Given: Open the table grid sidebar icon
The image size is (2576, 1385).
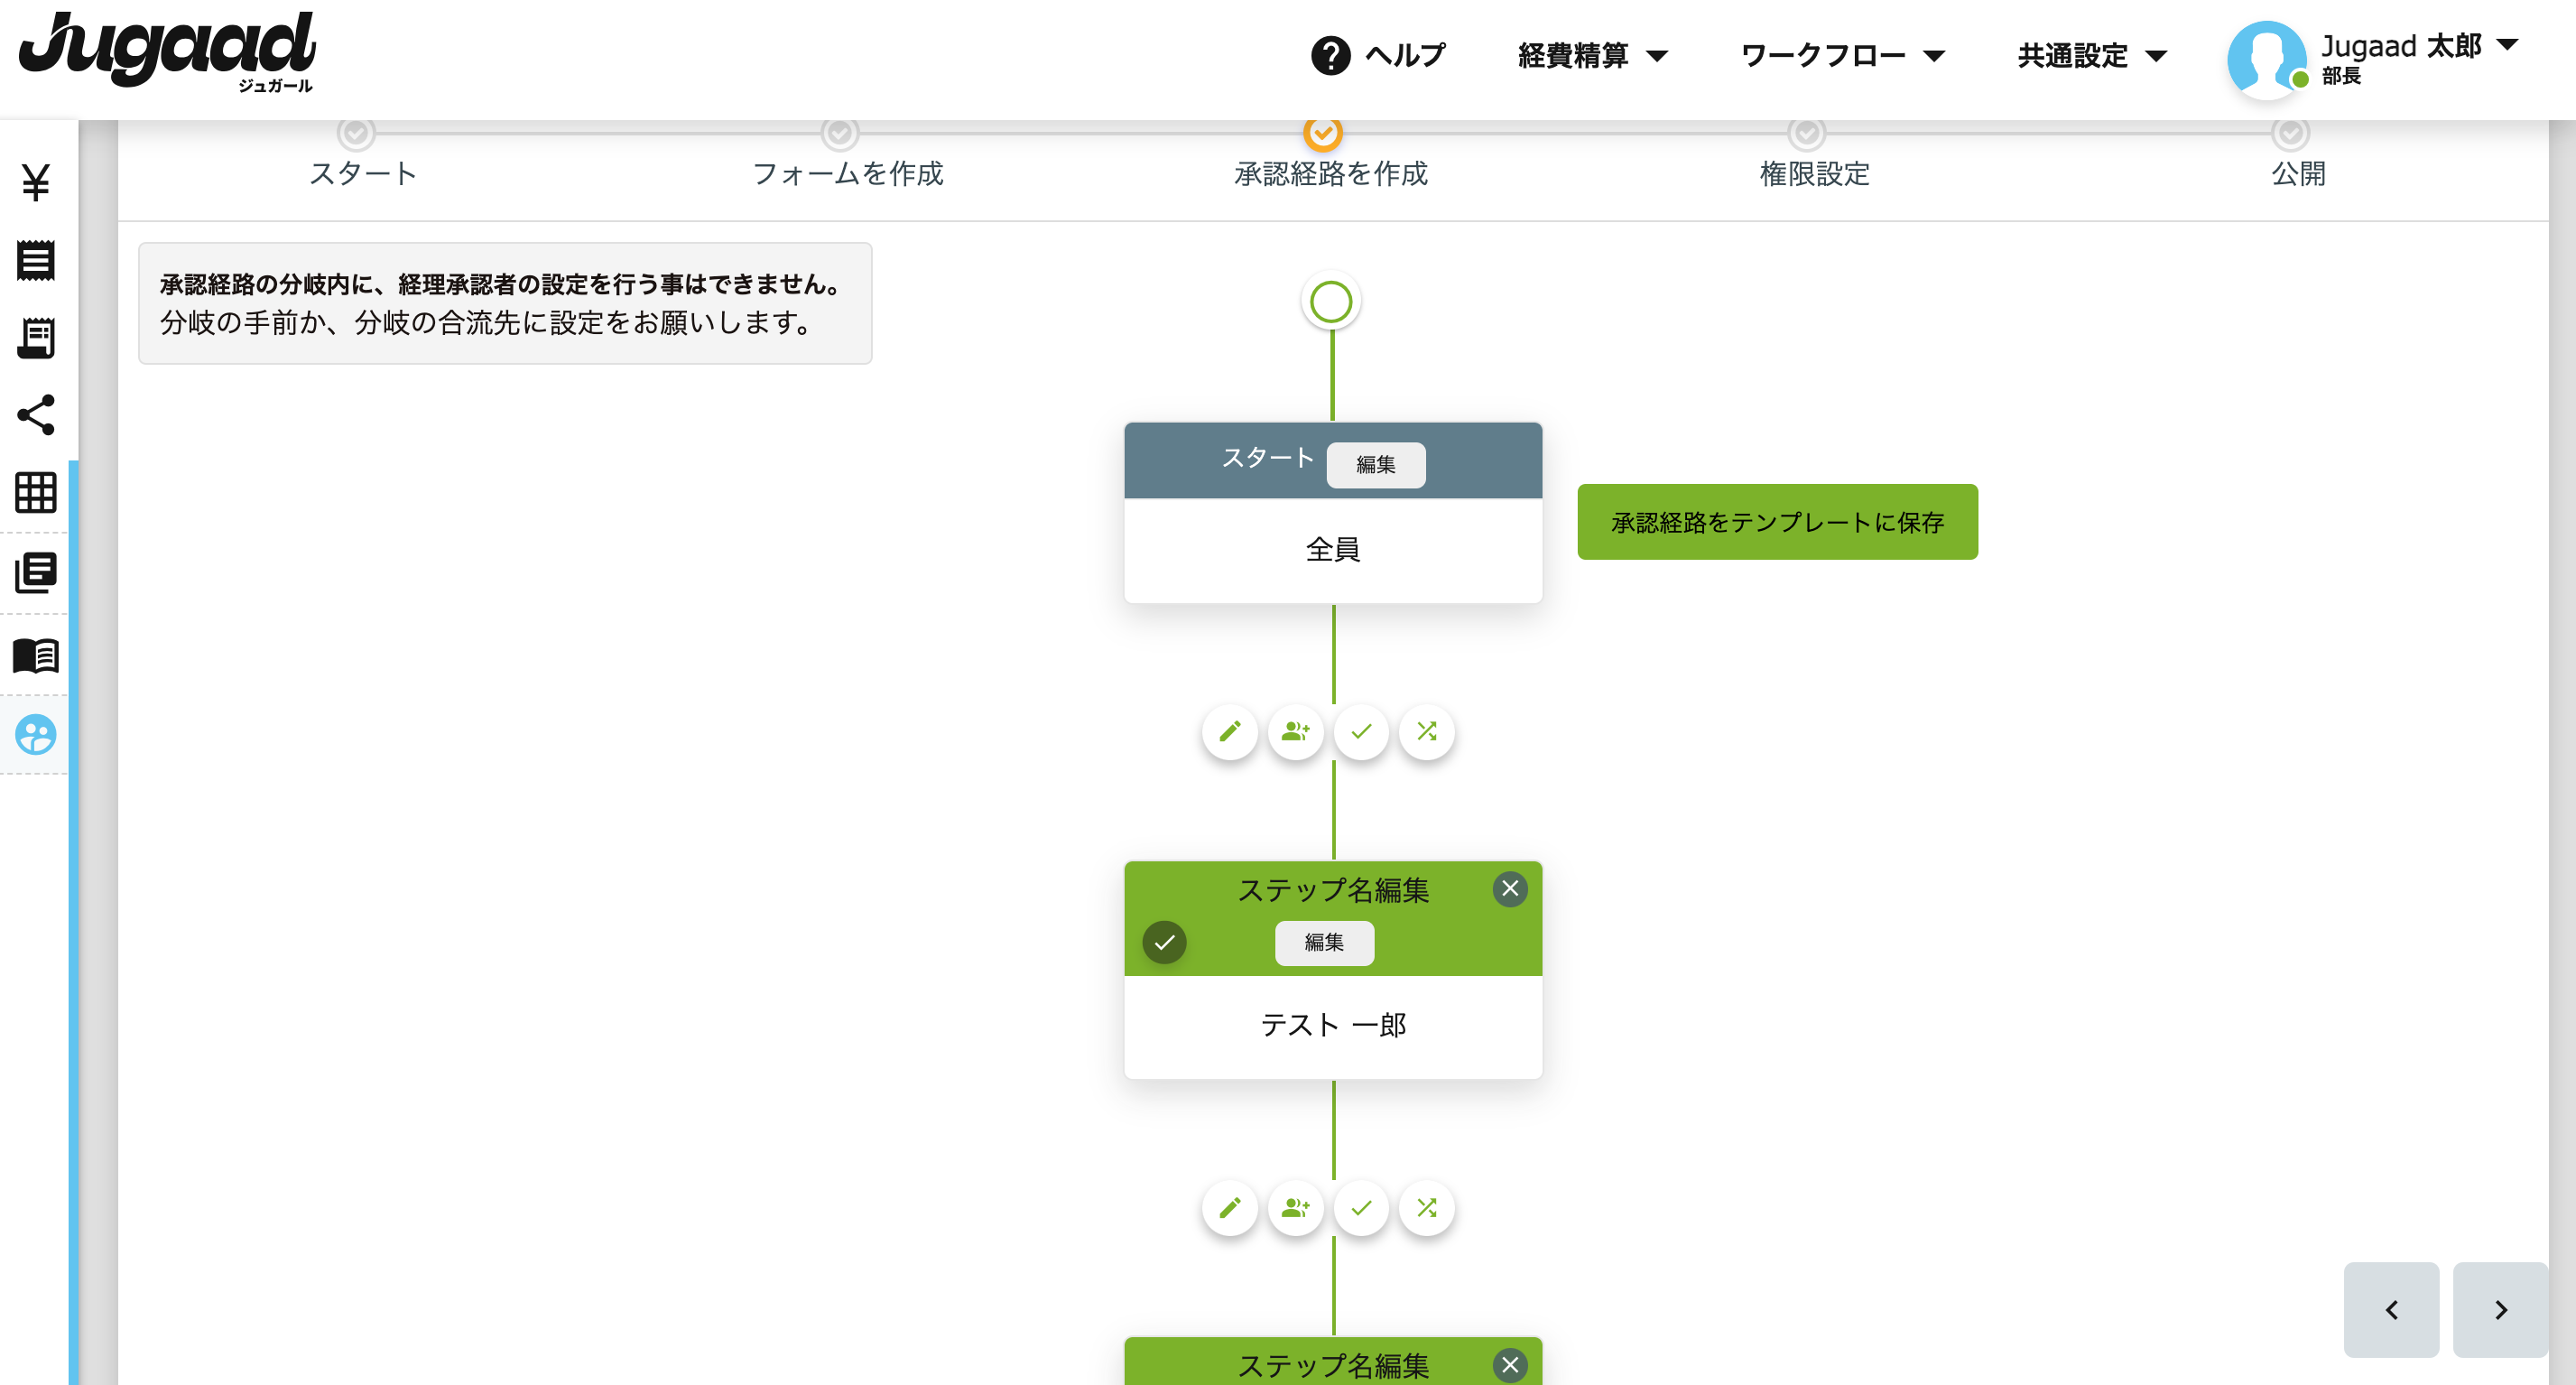Looking at the screenshot, I should pyautogui.click(x=36, y=492).
